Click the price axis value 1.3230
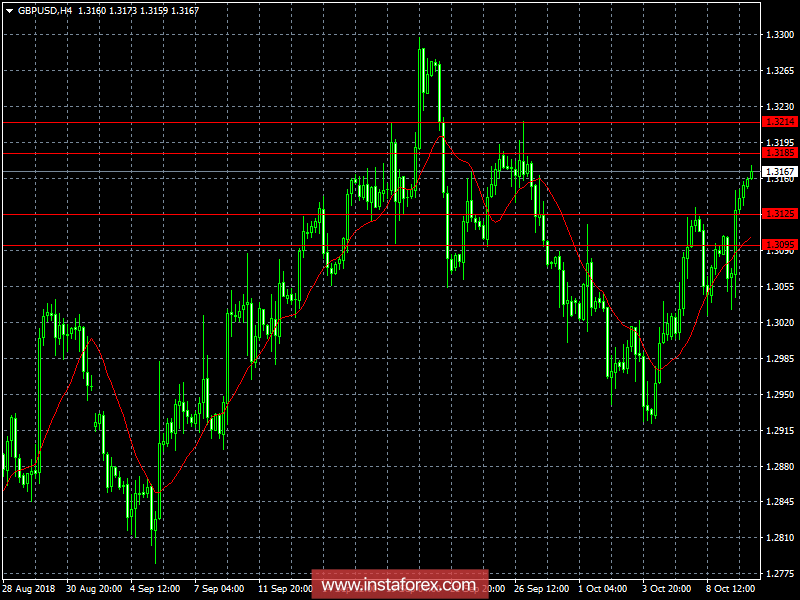Screen dimensions: 800x600 click(x=780, y=107)
